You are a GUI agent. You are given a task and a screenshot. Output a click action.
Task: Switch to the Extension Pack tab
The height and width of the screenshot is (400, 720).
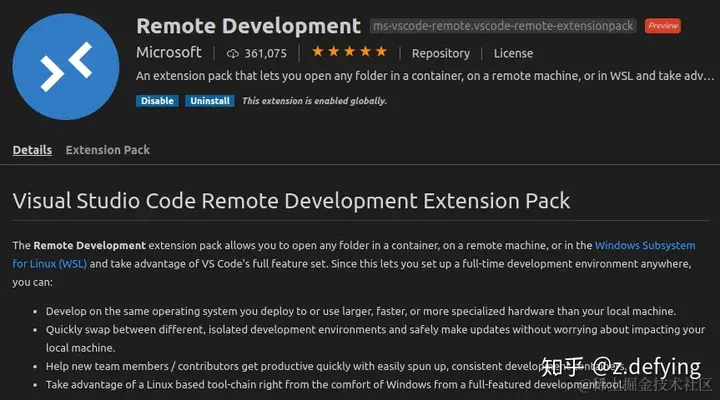click(x=108, y=150)
